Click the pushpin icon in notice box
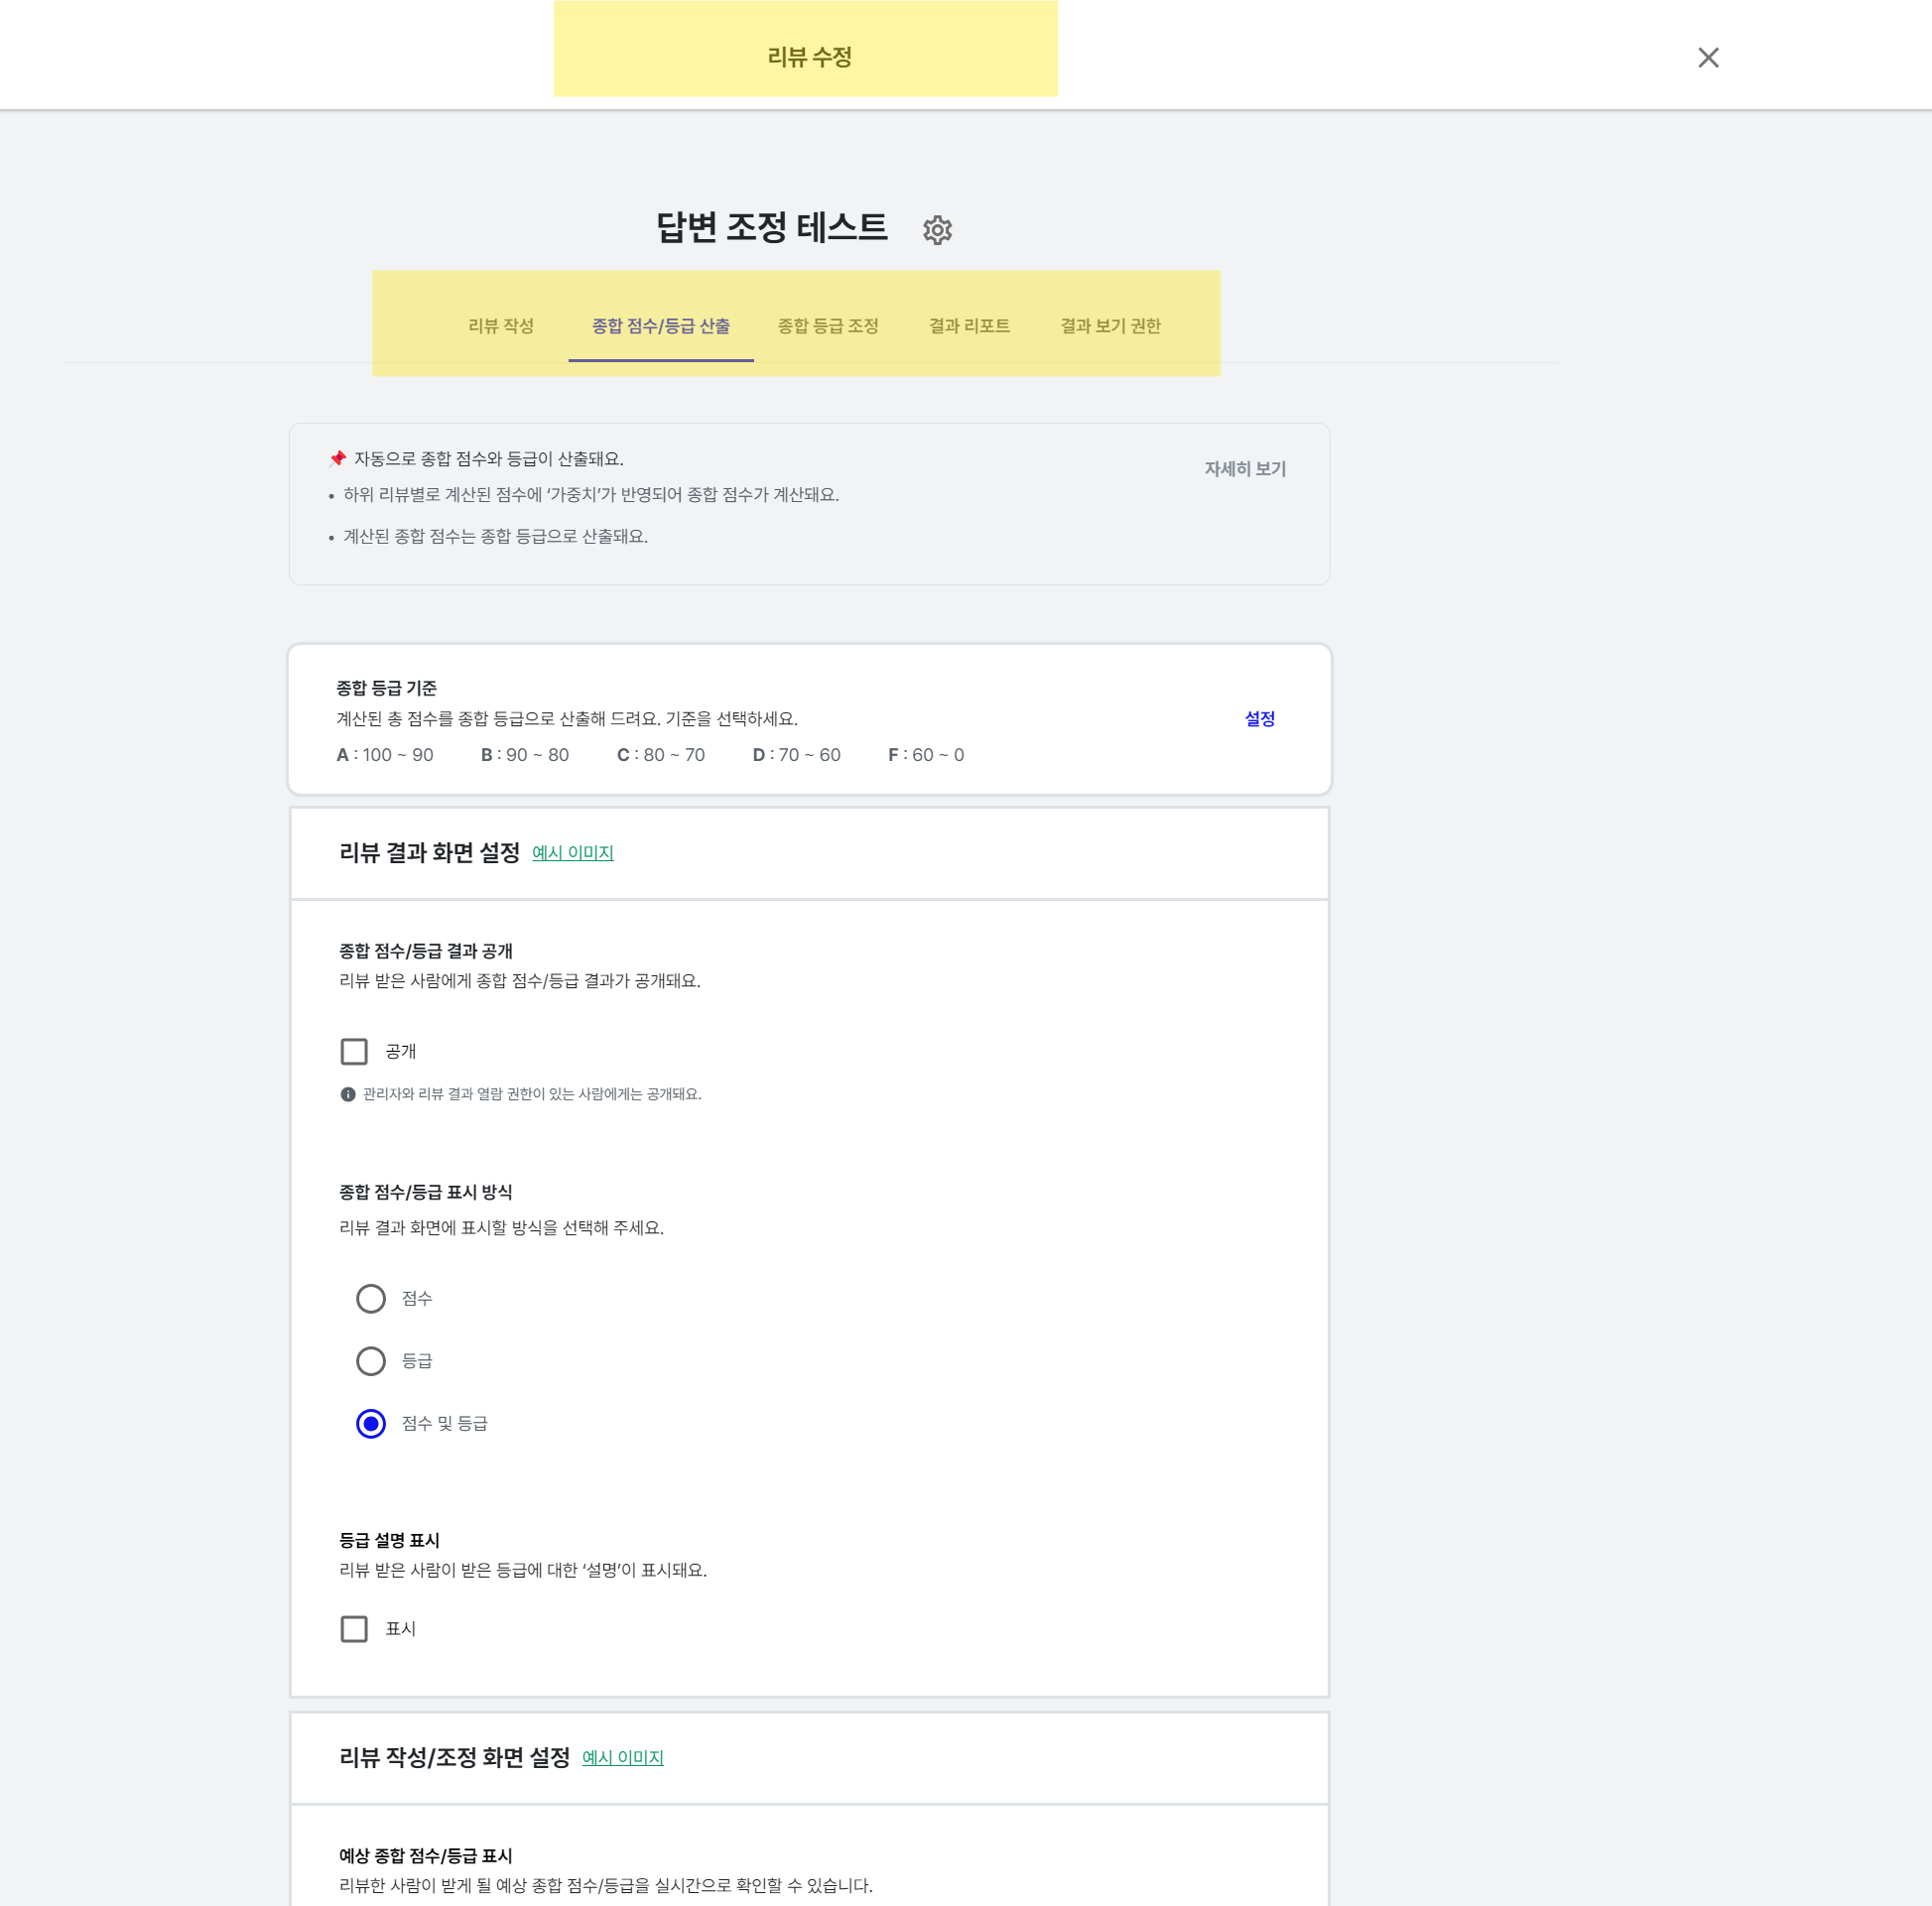 [x=337, y=459]
